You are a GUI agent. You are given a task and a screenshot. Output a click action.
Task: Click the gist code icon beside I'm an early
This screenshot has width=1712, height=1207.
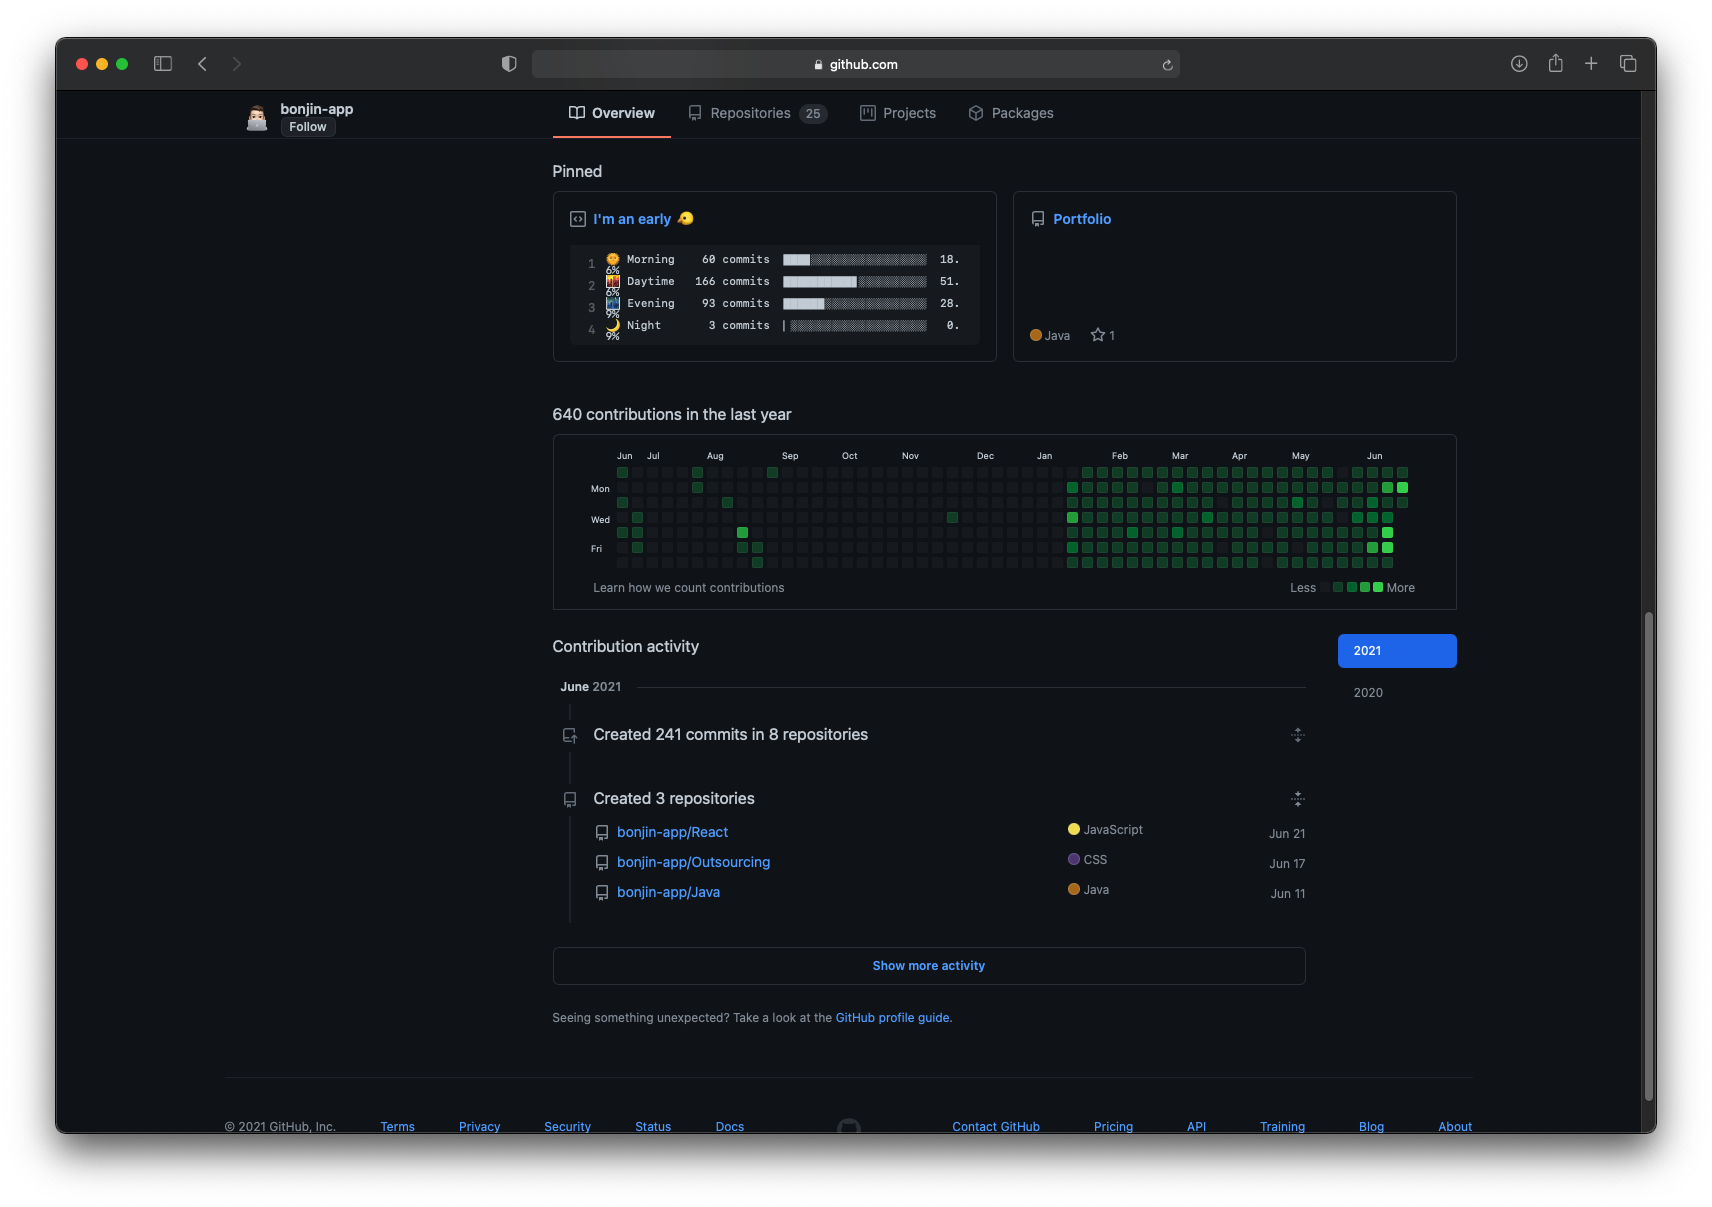point(578,219)
